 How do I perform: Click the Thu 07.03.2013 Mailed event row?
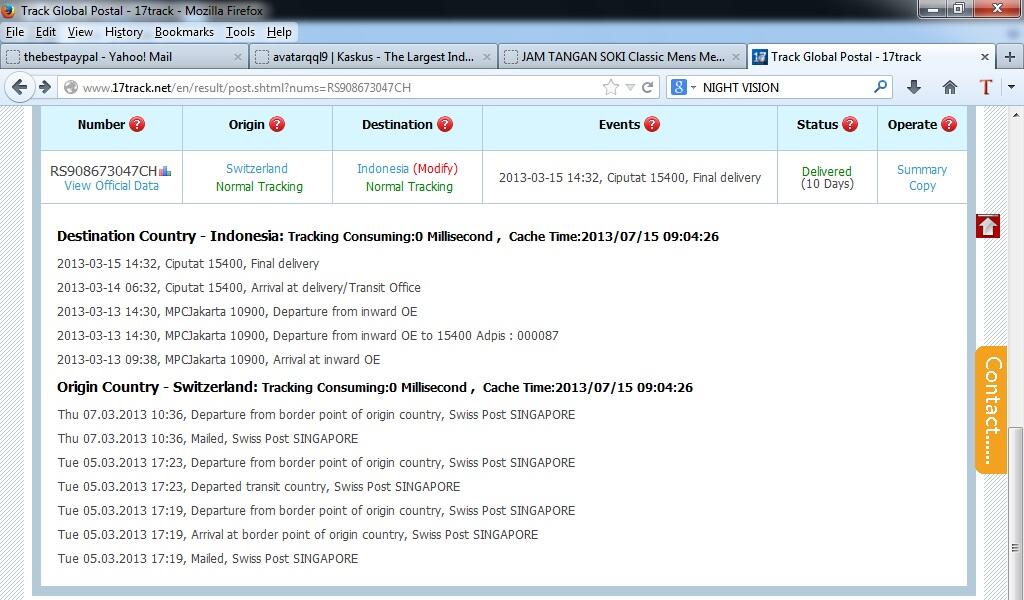[x=208, y=439]
